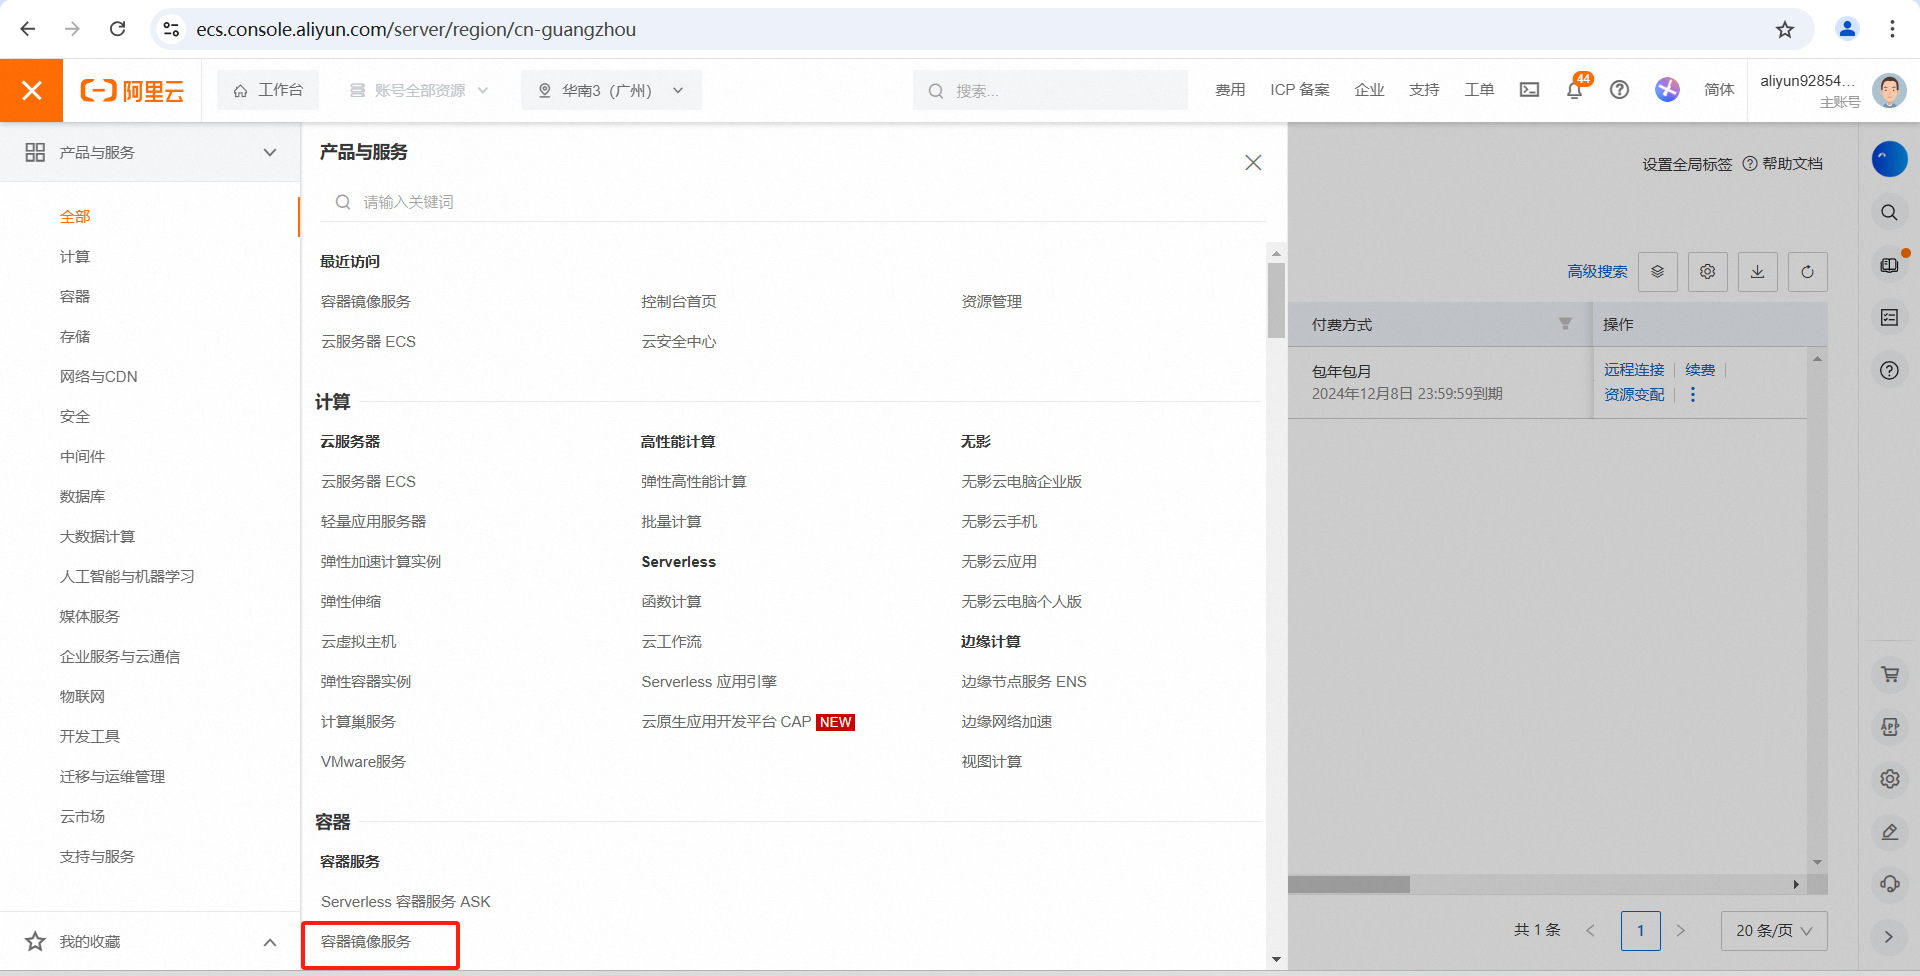This screenshot has height=976, width=1920.
Task: Click the product panel vertical scrollbar
Action: [x=1276, y=300]
